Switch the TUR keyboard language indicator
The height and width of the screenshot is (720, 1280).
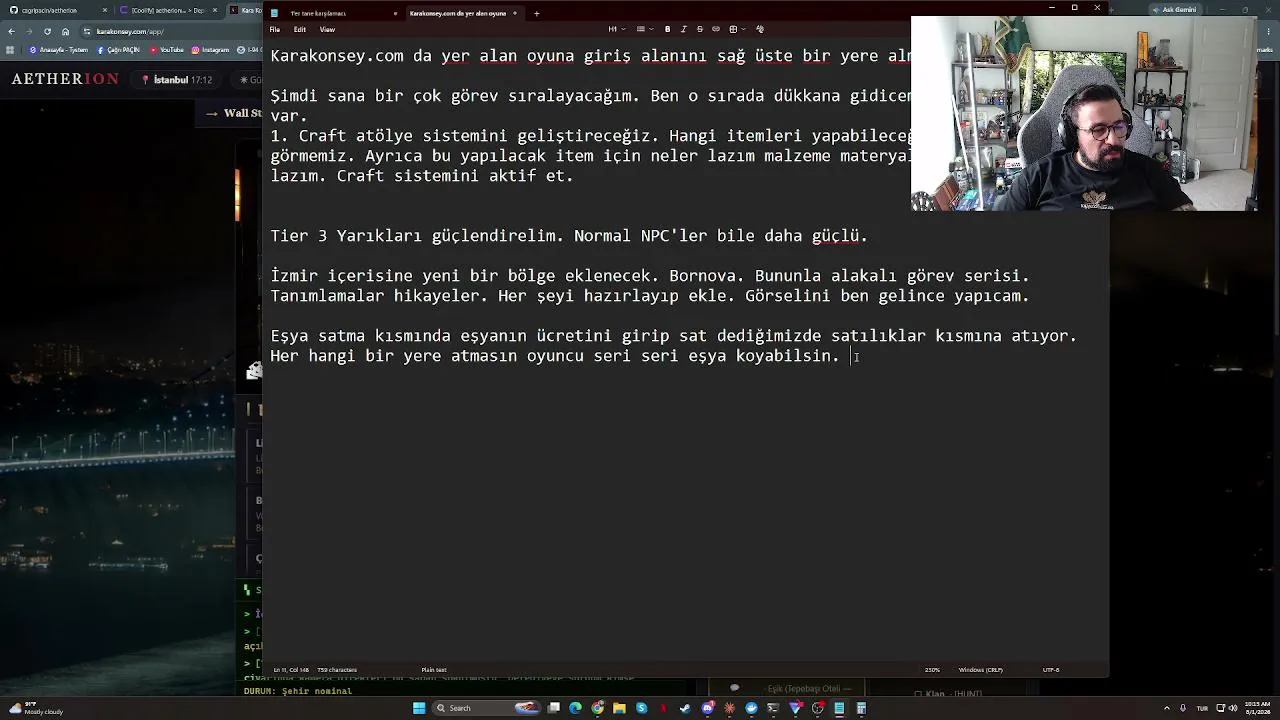(1200, 708)
